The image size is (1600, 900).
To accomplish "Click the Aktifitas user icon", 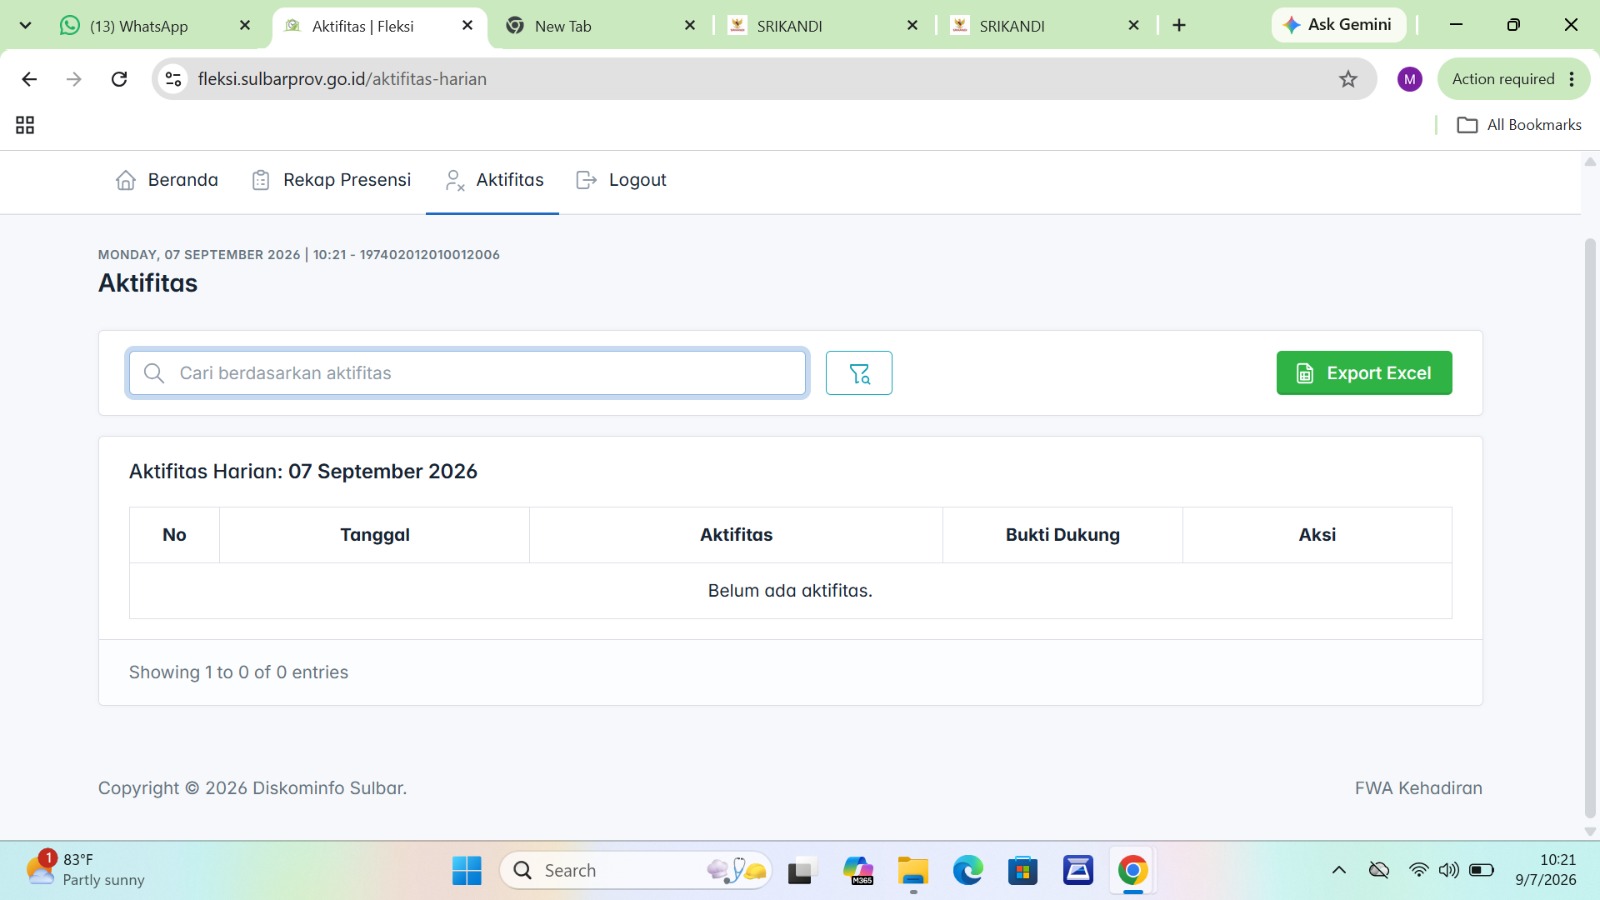I will 455,180.
